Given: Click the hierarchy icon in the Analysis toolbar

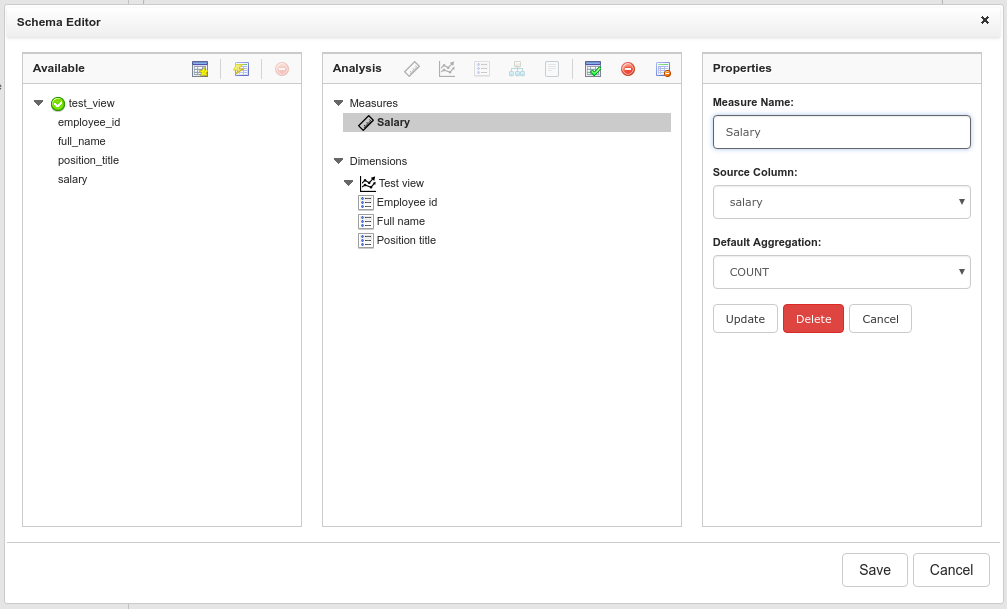Looking at the screenshot, I should pos(517,69).
